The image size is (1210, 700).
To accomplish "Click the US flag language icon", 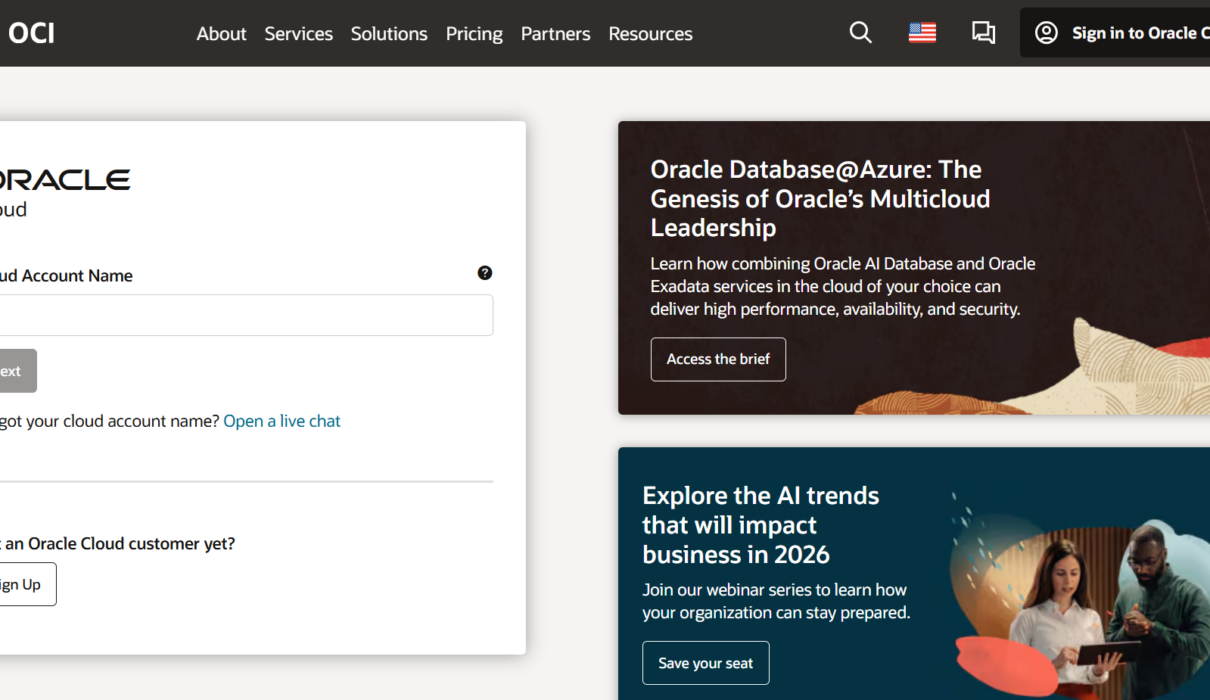I will pos(921,32).
